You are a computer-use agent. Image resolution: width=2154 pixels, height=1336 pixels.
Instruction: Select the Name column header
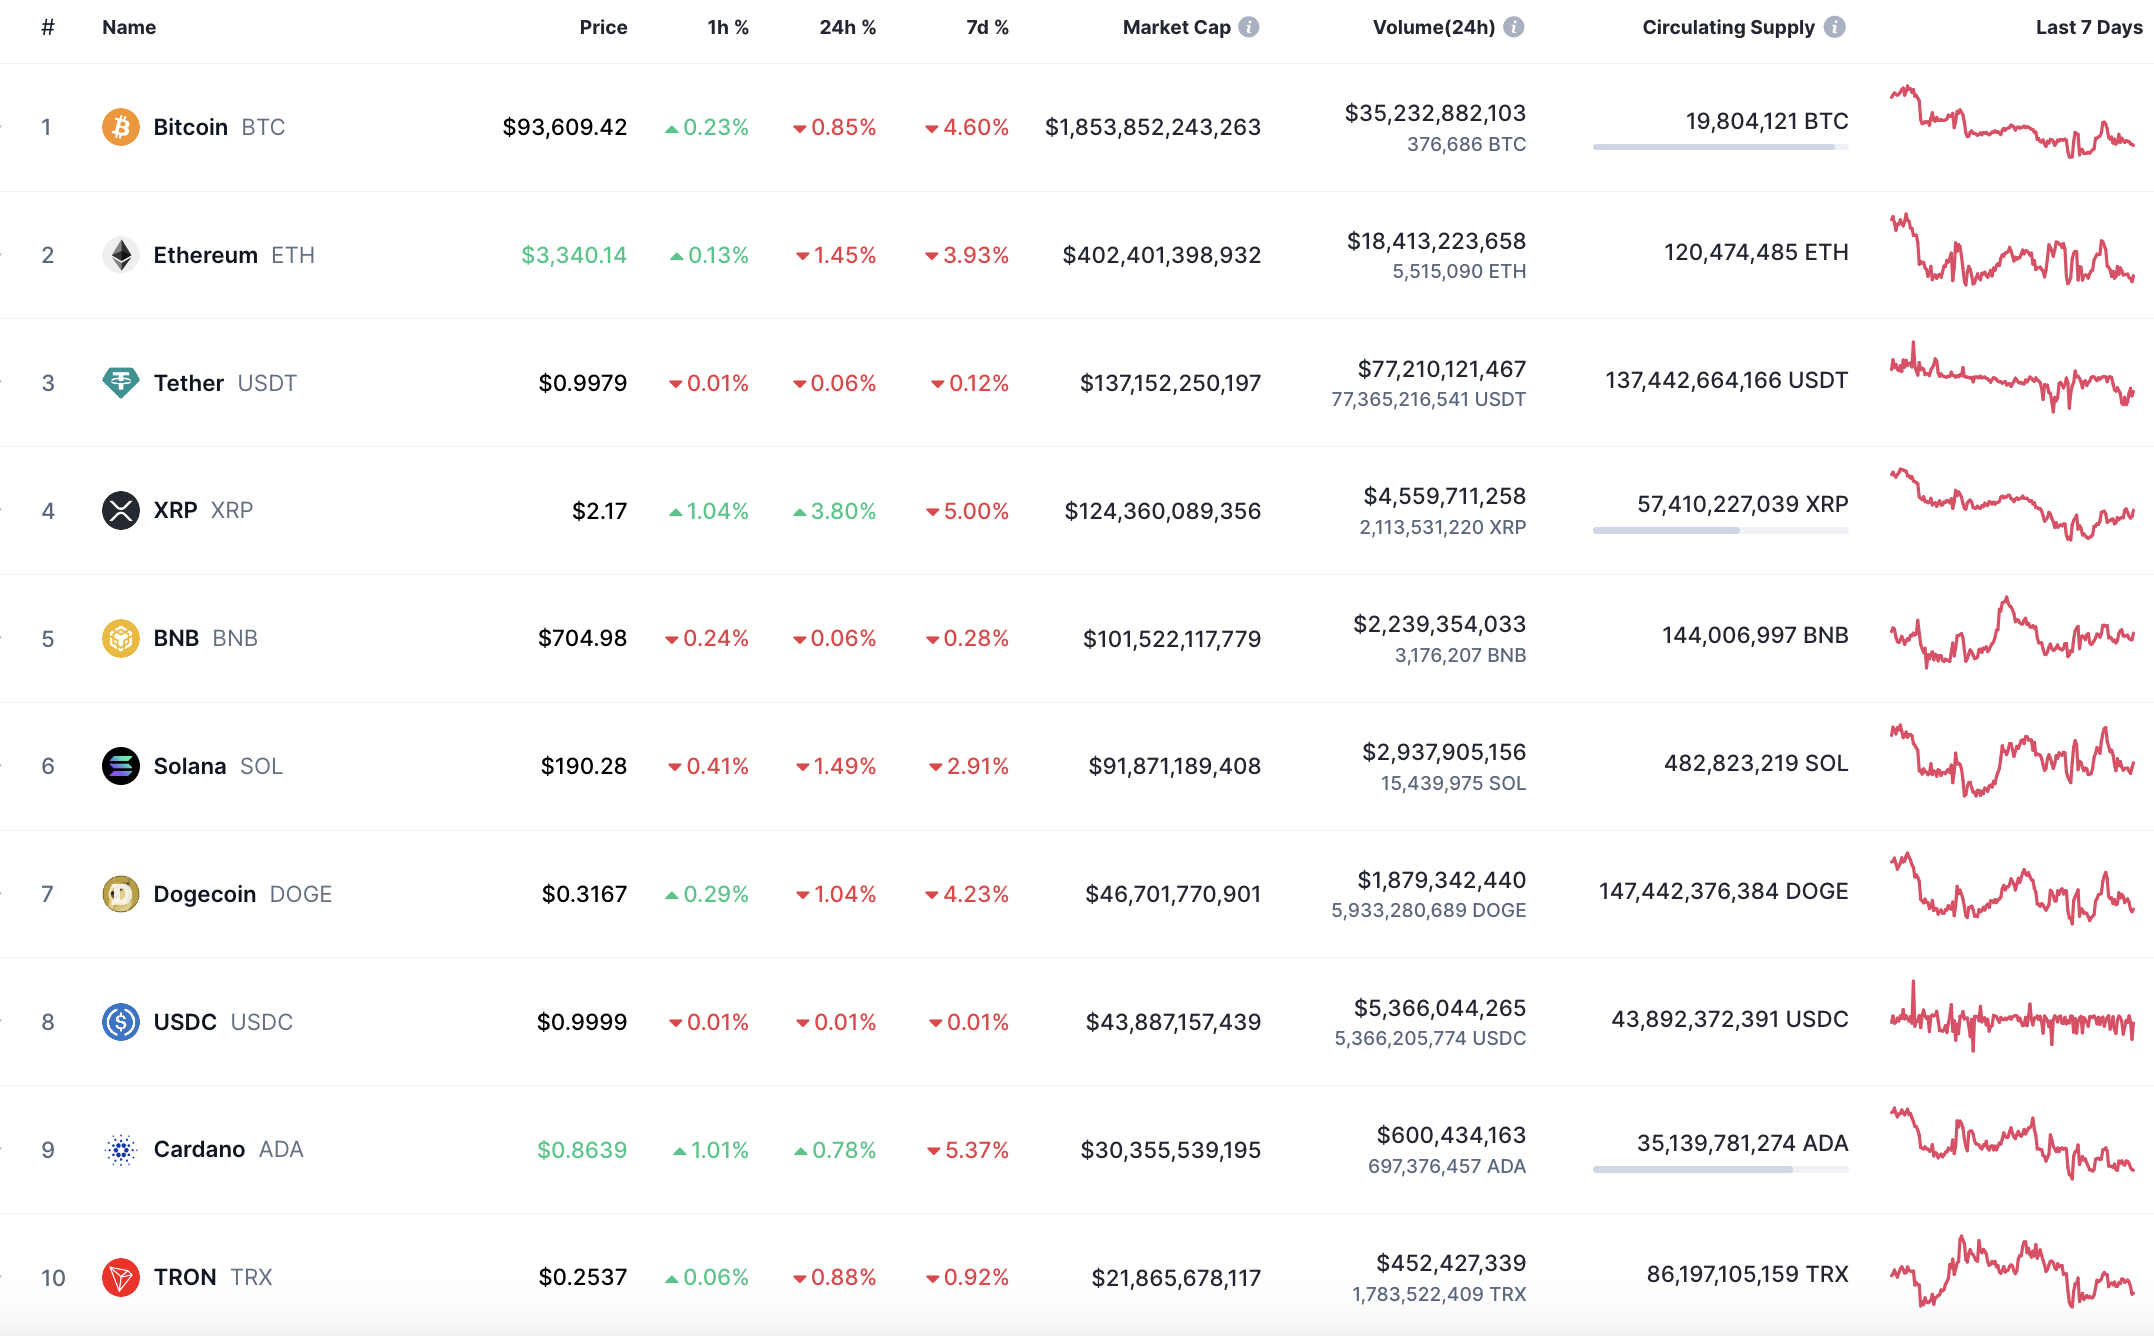coord(128,27)
